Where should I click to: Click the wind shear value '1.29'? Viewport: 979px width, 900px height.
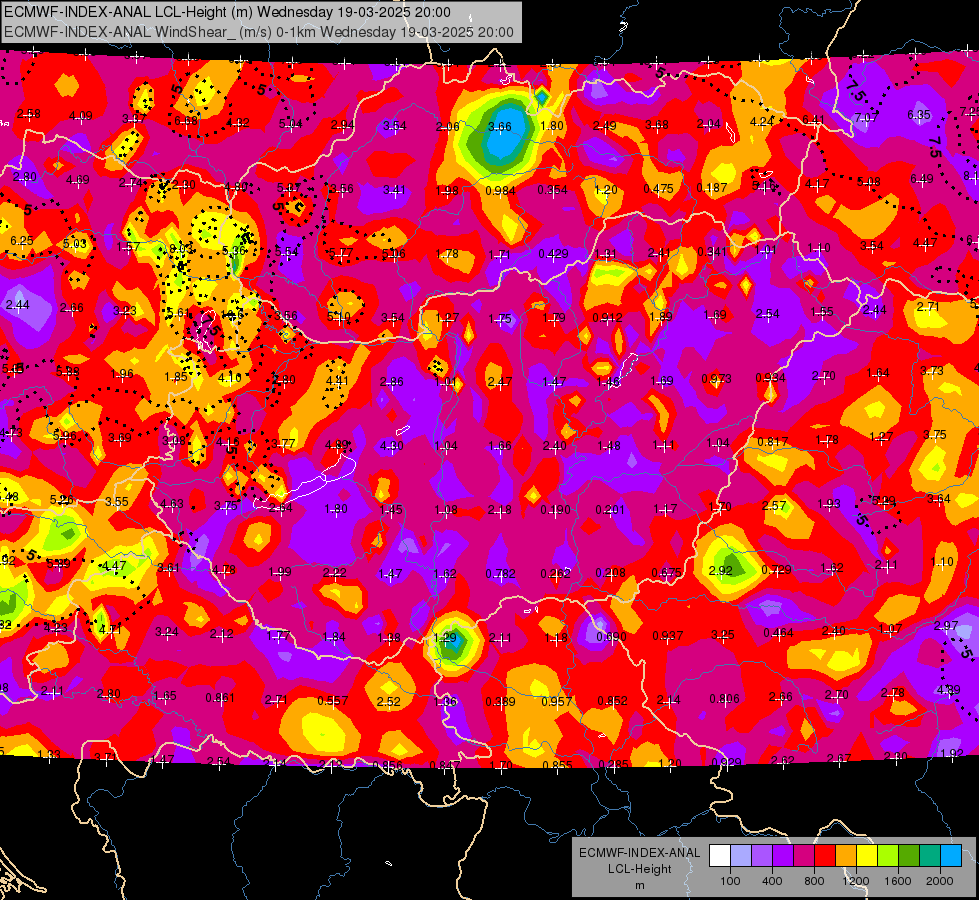[445, 638]
